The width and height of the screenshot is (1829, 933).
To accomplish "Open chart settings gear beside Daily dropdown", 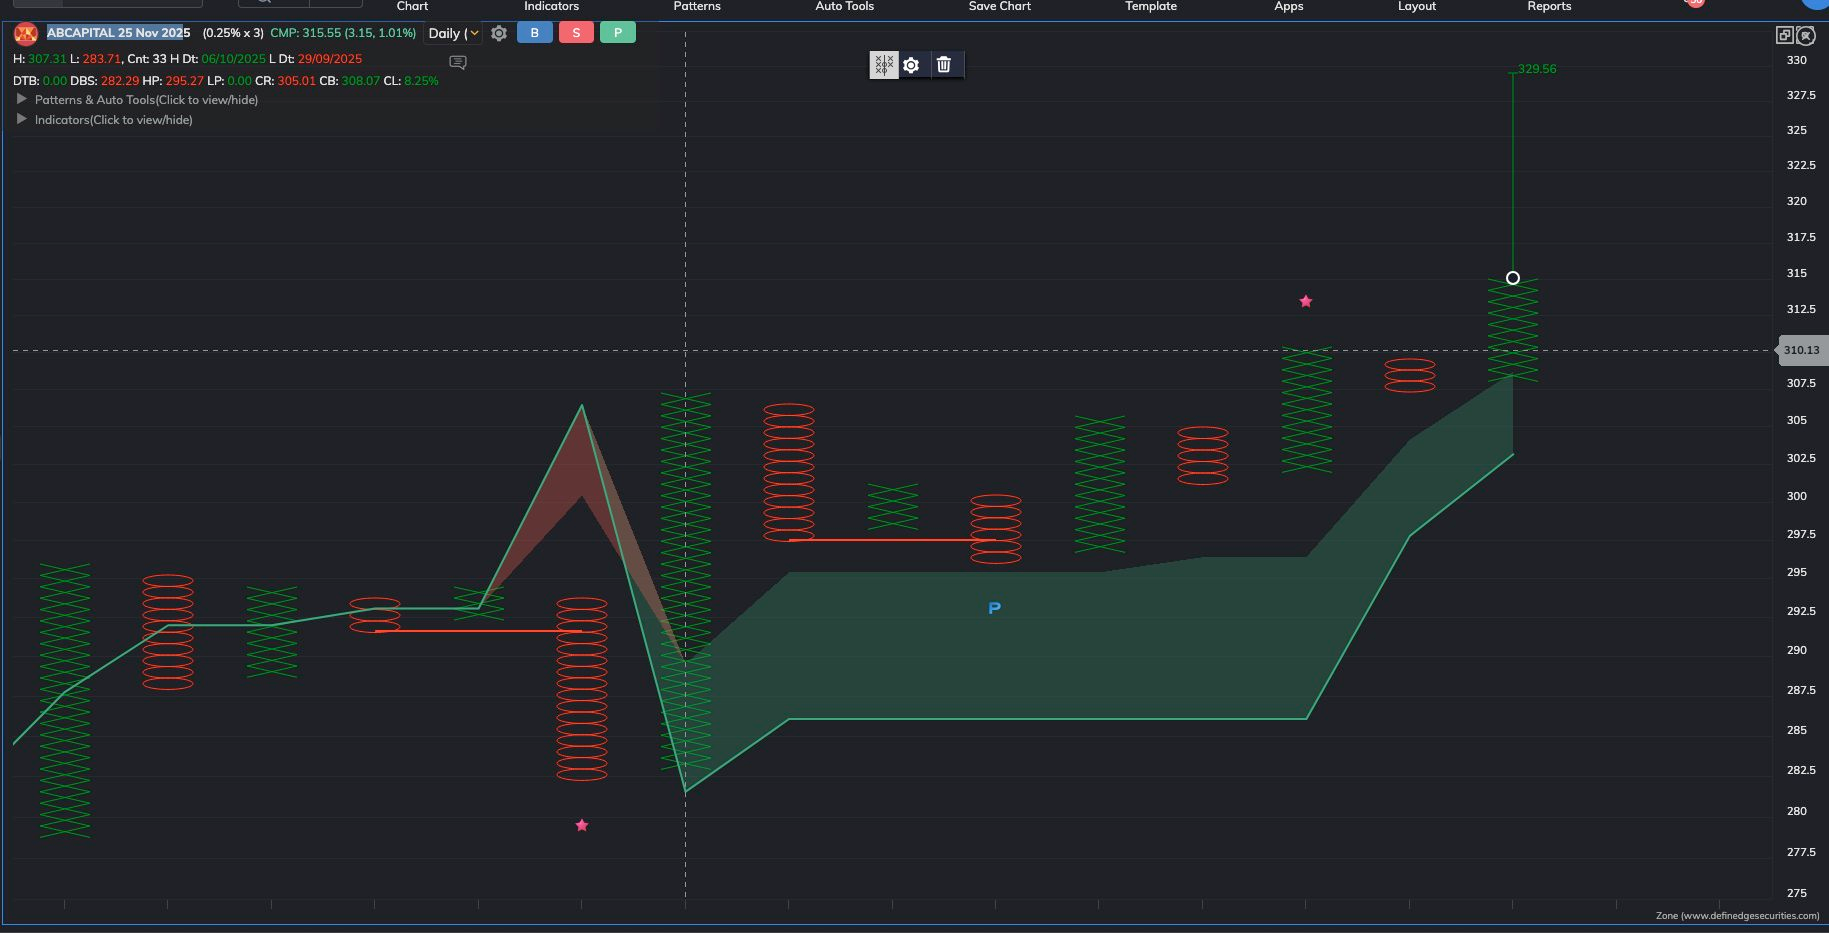I will (499, 33).
